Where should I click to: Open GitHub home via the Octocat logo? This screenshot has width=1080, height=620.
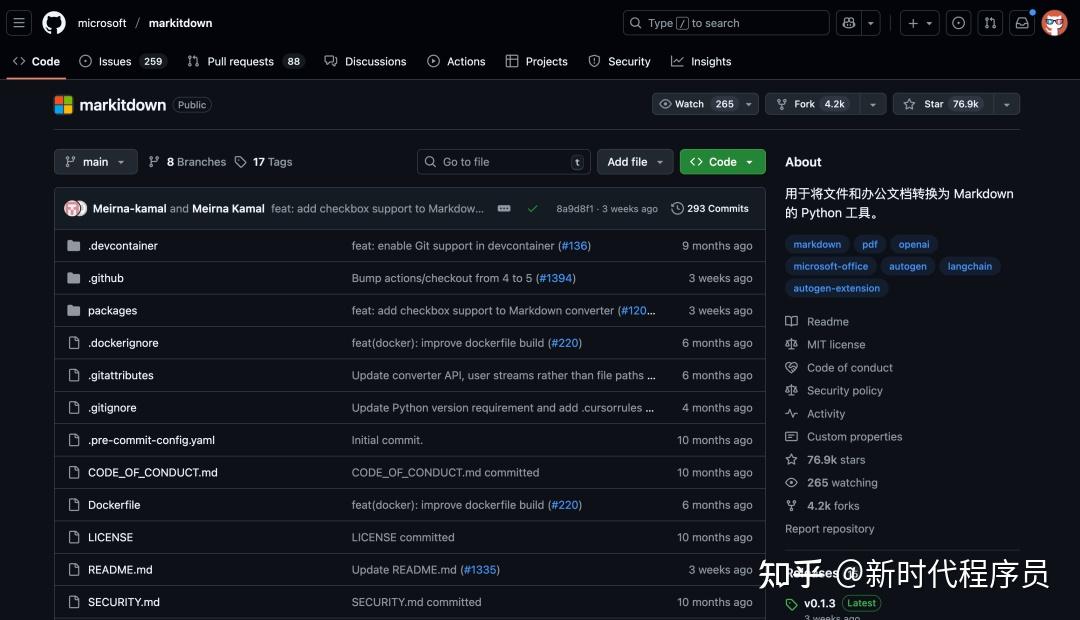tap(53, 22)
